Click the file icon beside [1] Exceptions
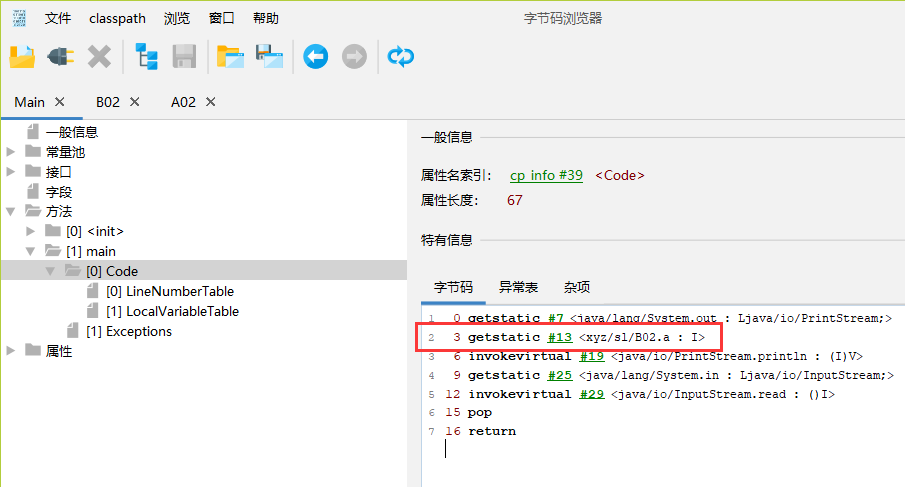This screenshot has width=905, height=487. pyautogui.click(x=73, y=331)
